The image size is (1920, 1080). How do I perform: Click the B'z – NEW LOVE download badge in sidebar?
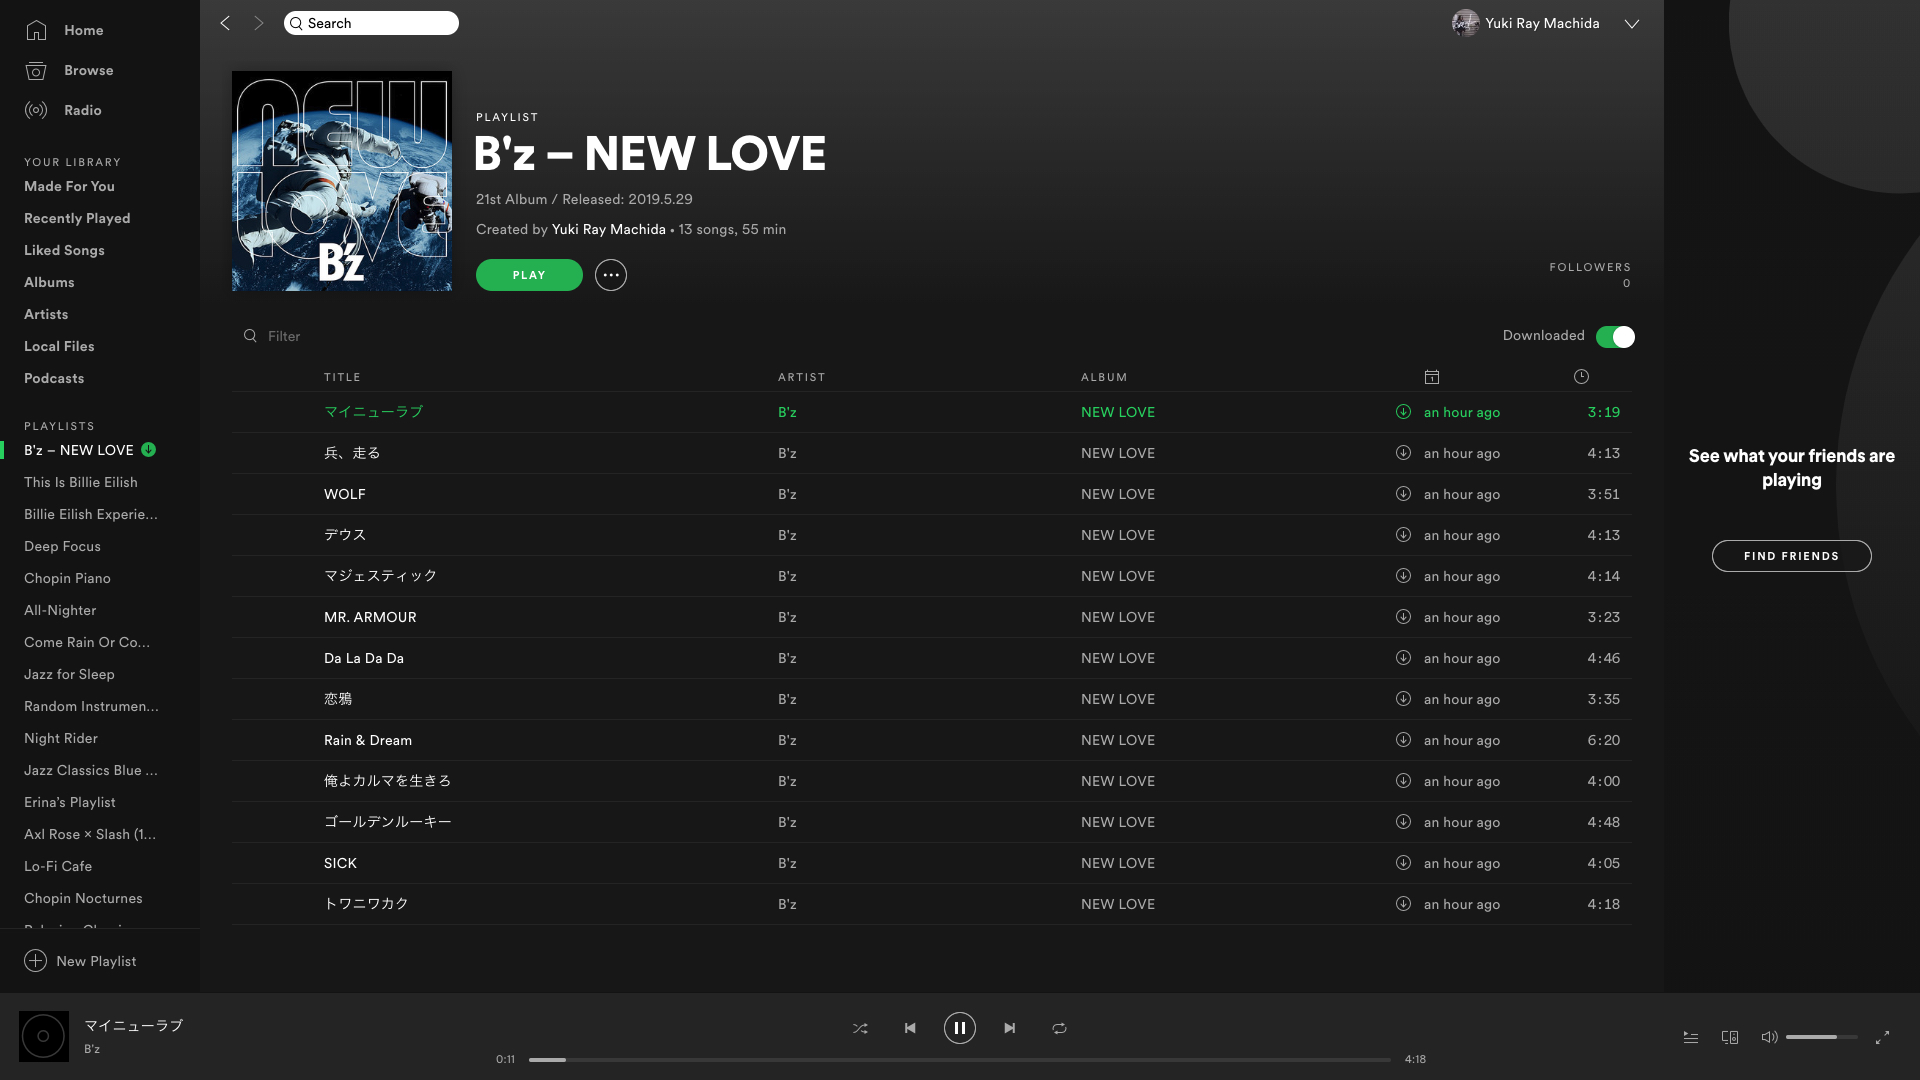(148, 450)
